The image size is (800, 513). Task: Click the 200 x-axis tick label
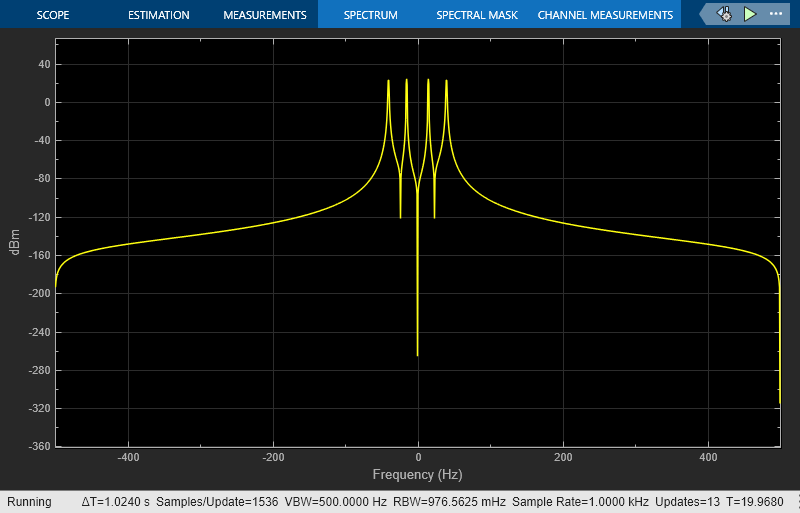tap(563, 457)
